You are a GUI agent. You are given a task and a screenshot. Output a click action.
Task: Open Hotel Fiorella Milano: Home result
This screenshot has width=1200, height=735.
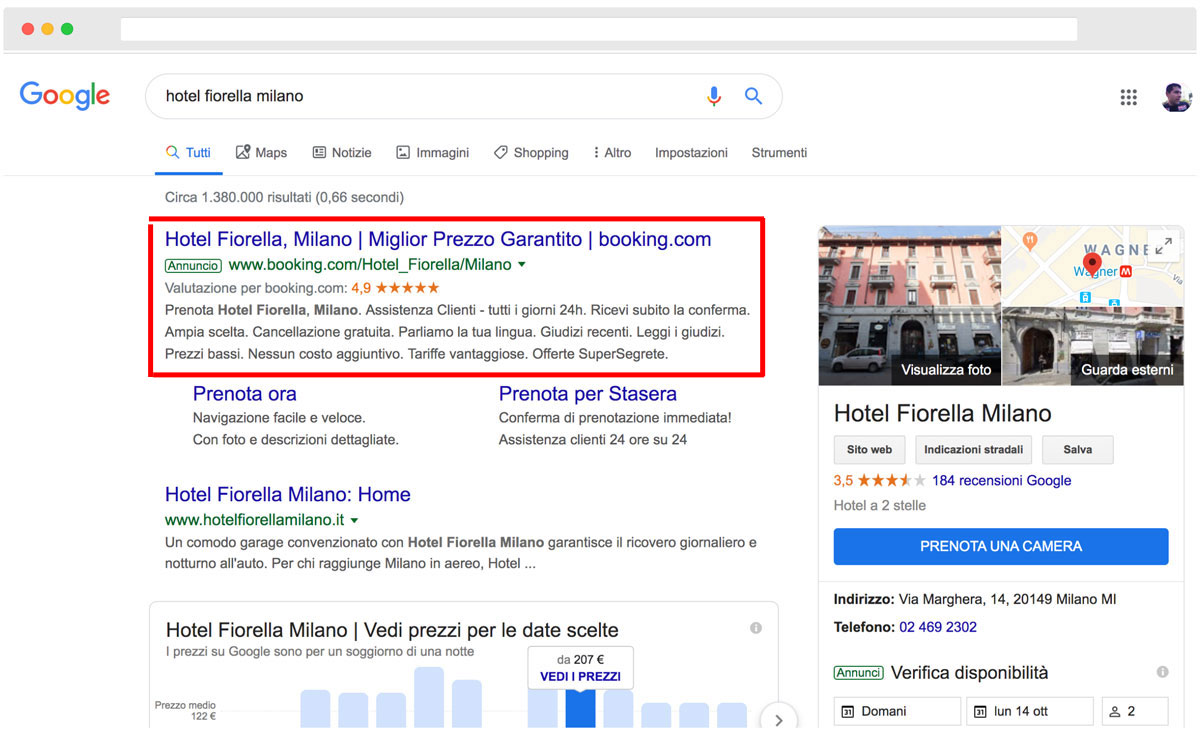288,495
